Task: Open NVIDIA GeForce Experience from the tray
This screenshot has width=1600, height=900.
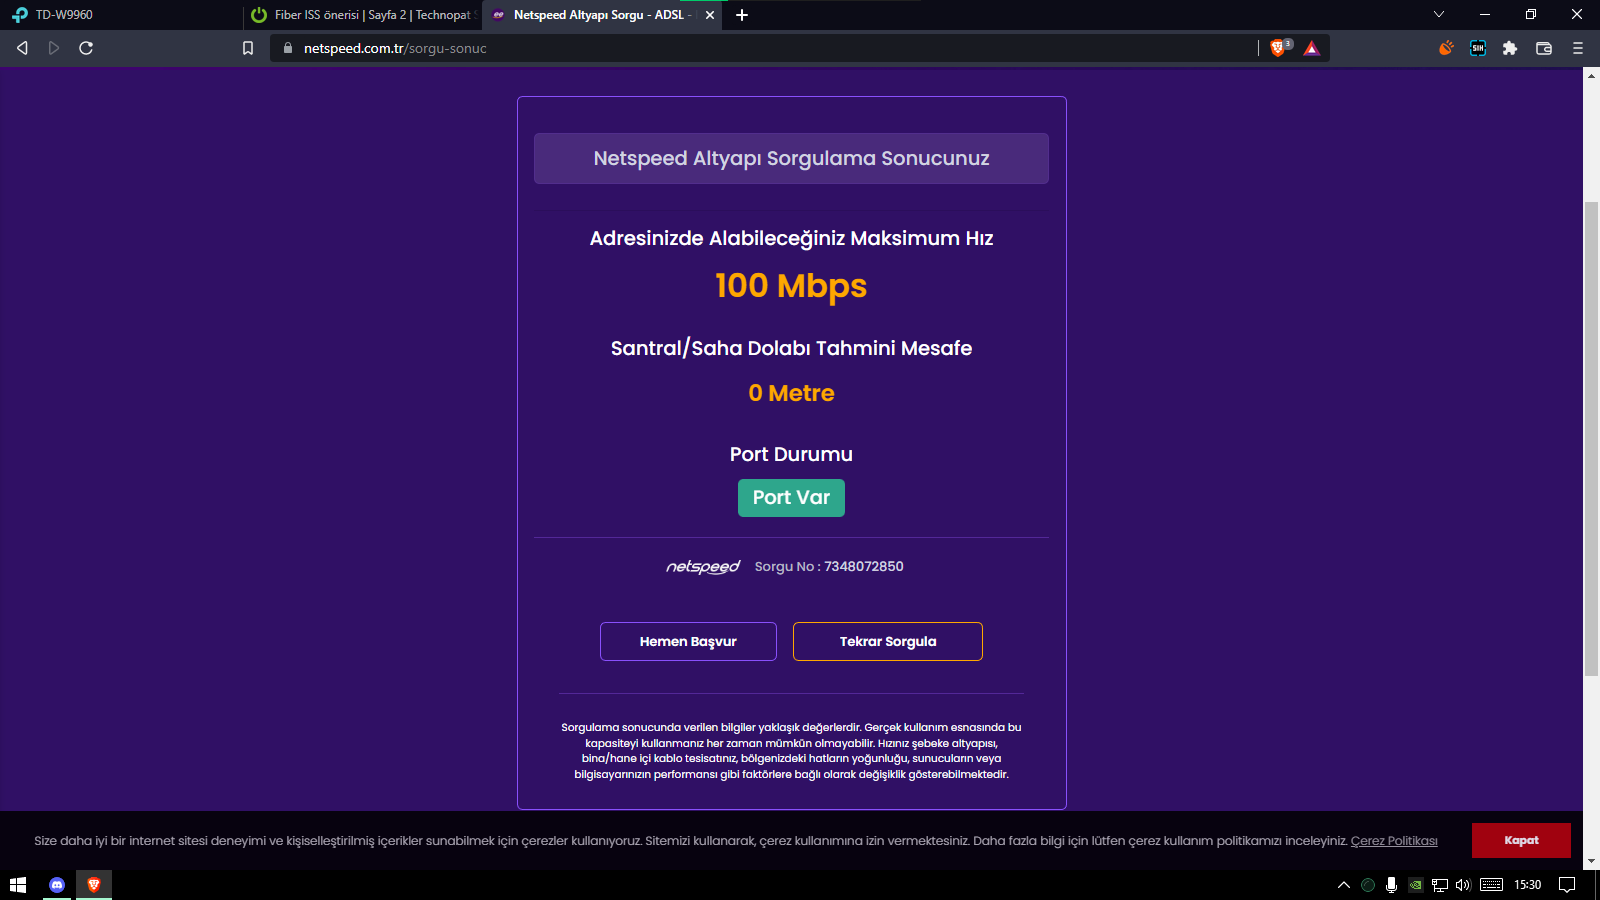Action: tap(1415, 884)
